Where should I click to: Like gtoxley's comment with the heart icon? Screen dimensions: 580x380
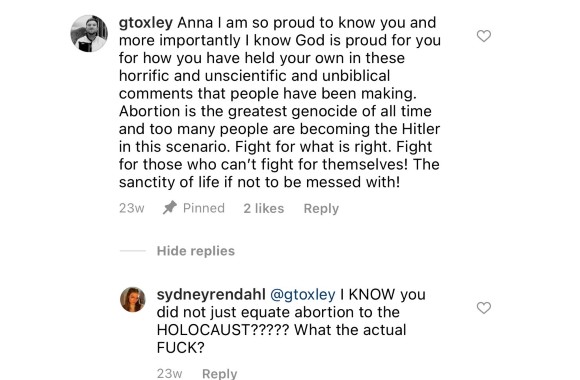point(483,36)
